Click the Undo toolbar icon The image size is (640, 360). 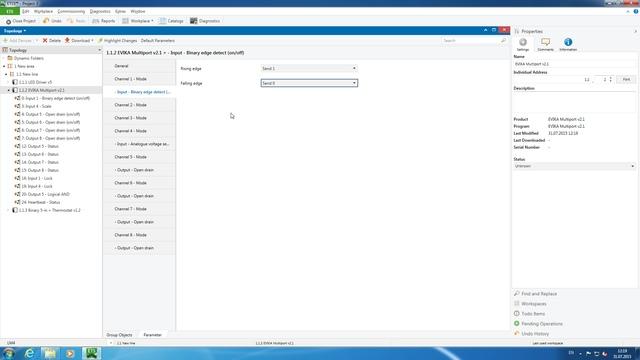pos(46,21)
